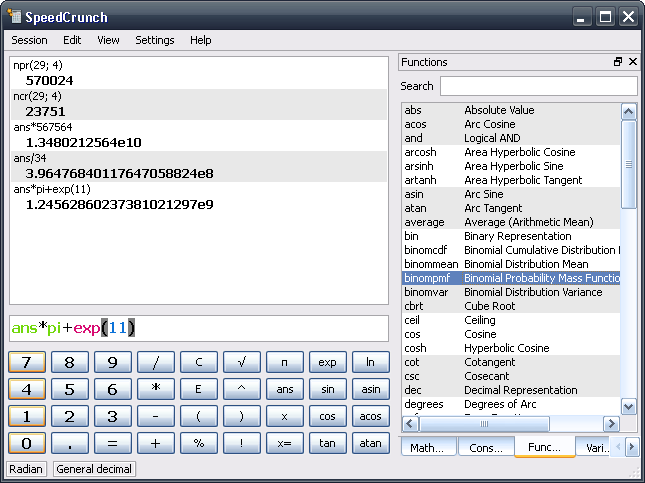The image size is (645, 483).
Task: Show next dock tabs with right arrow
Action: click(x=631, y=446)
